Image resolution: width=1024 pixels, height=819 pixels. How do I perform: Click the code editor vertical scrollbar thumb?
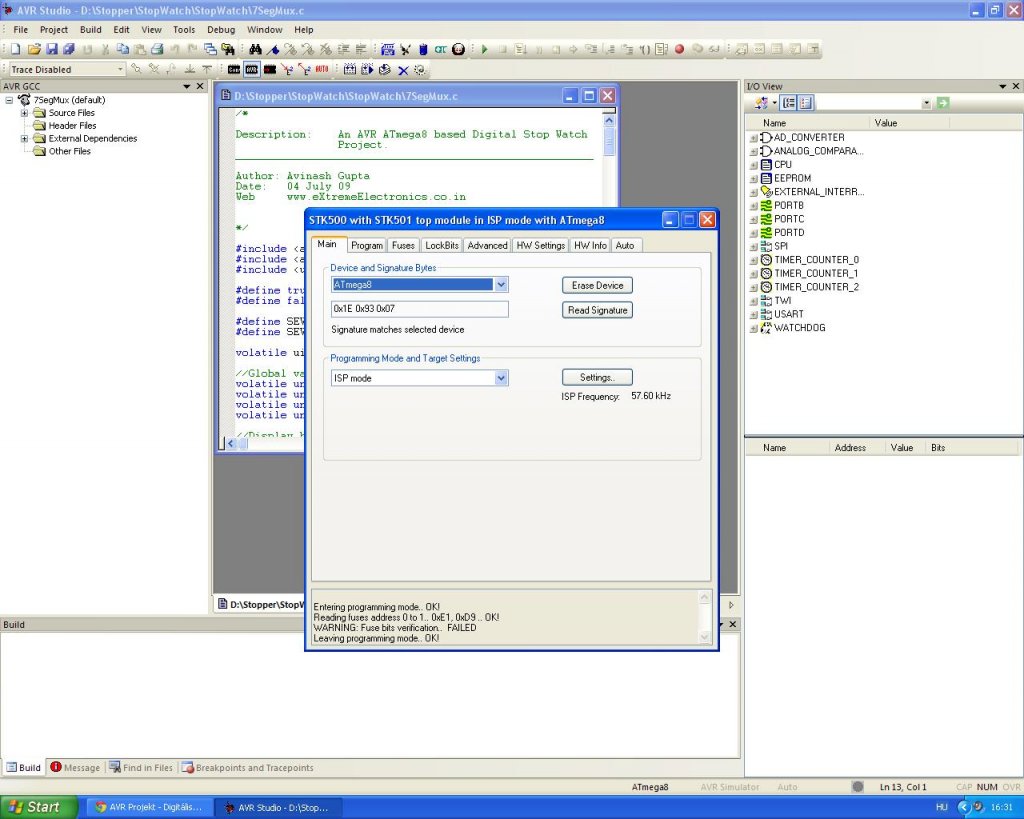click(x=609, y=141)
